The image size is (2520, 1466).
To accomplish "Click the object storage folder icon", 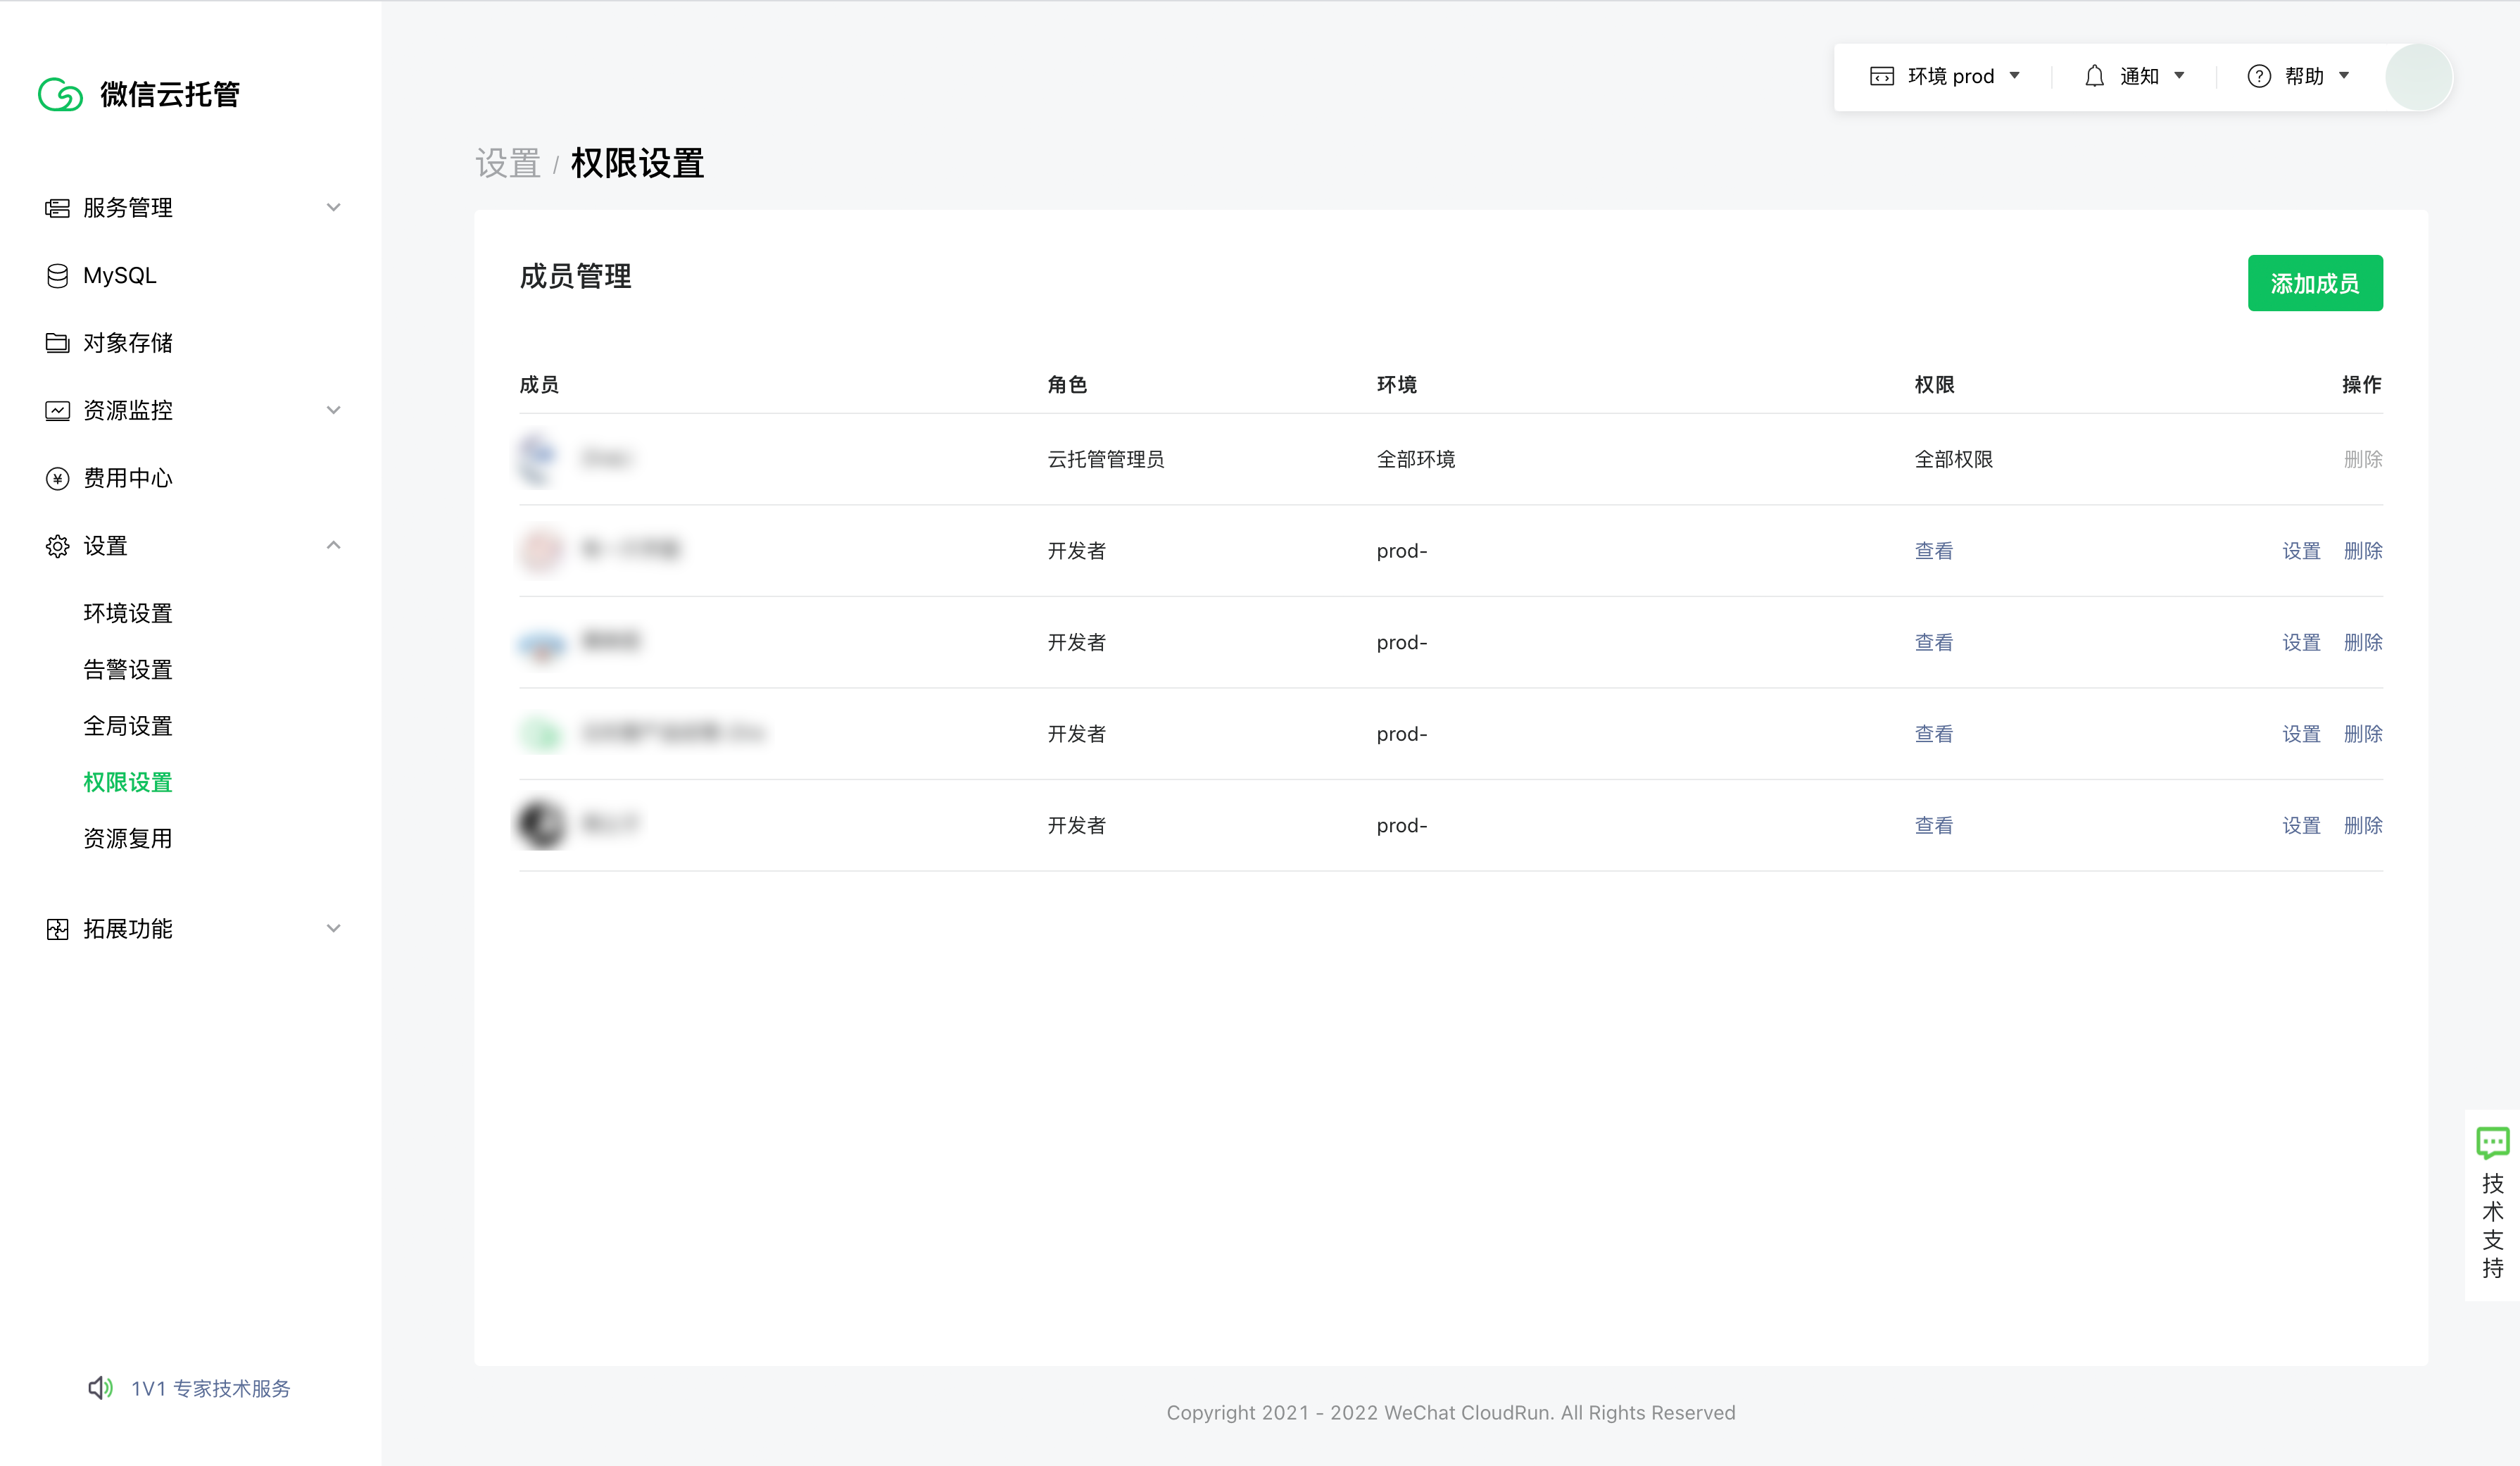I will coord(57,343).
